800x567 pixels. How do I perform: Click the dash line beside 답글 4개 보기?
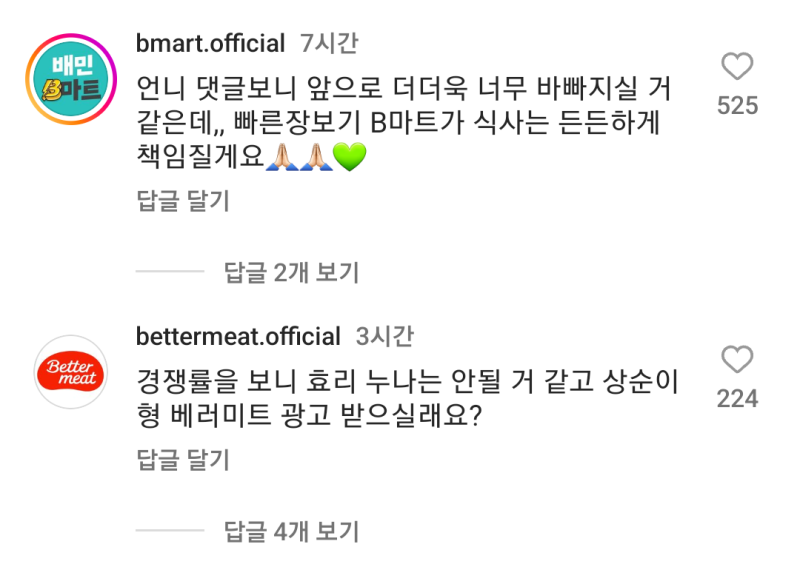coord(169,531)
